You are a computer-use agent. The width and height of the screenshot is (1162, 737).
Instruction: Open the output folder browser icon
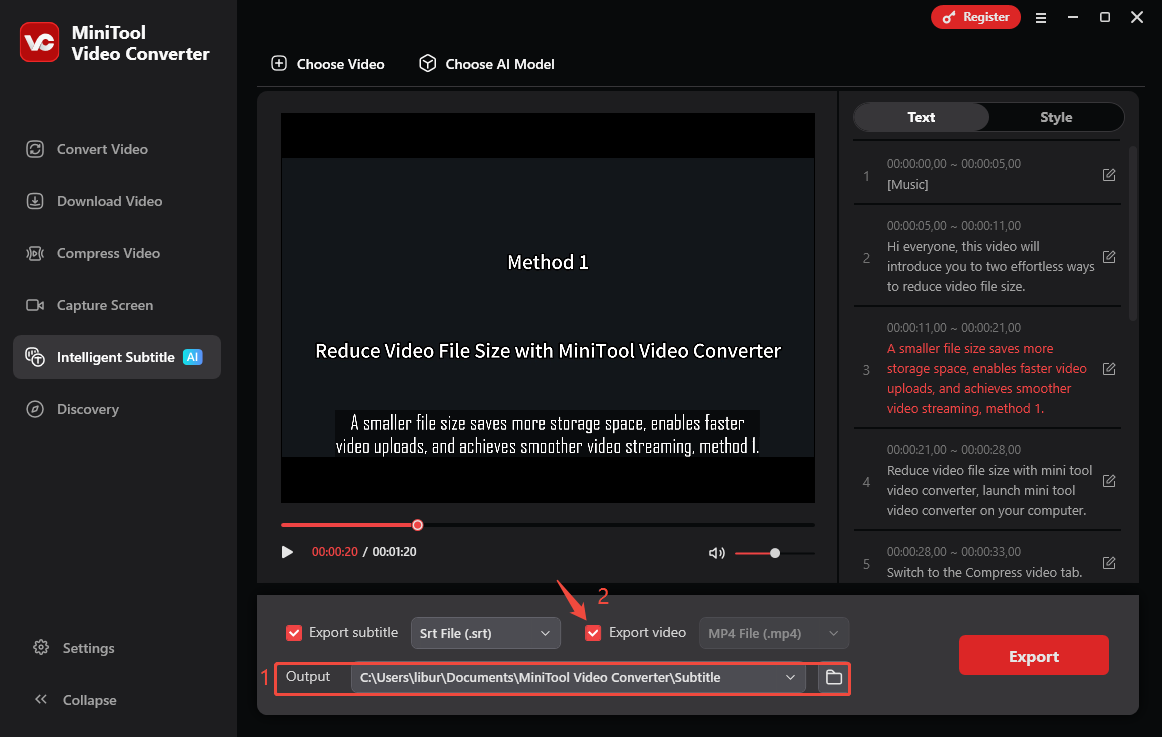pyautogui.click(x=833, y=677)
